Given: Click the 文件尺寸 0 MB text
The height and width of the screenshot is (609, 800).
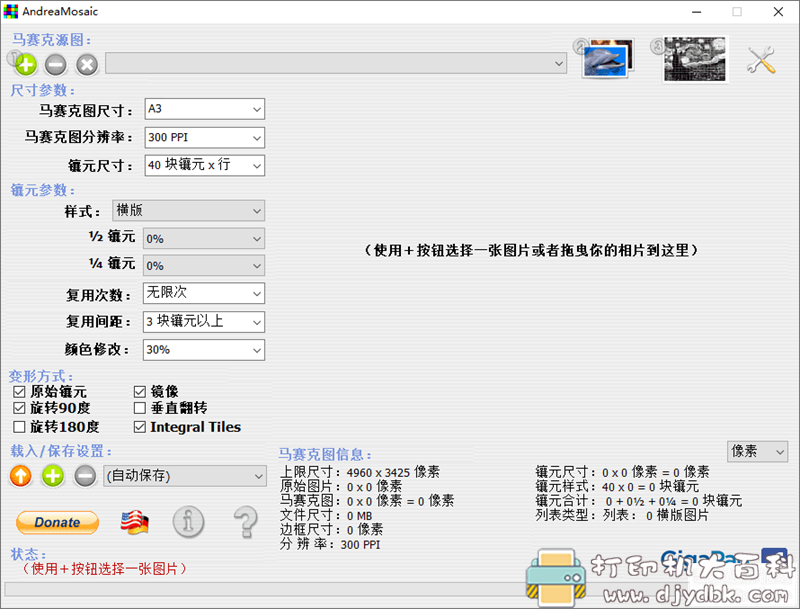Looking at the screenshot, I should [x=326, y=516].
